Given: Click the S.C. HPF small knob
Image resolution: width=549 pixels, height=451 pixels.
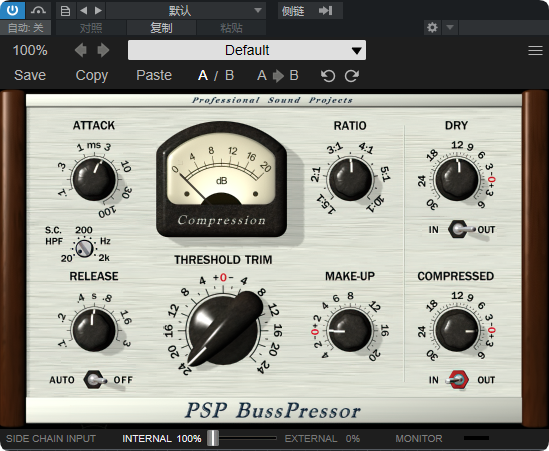Looking at the screenshot, I should pyautogui.click(x=84, y=249).
